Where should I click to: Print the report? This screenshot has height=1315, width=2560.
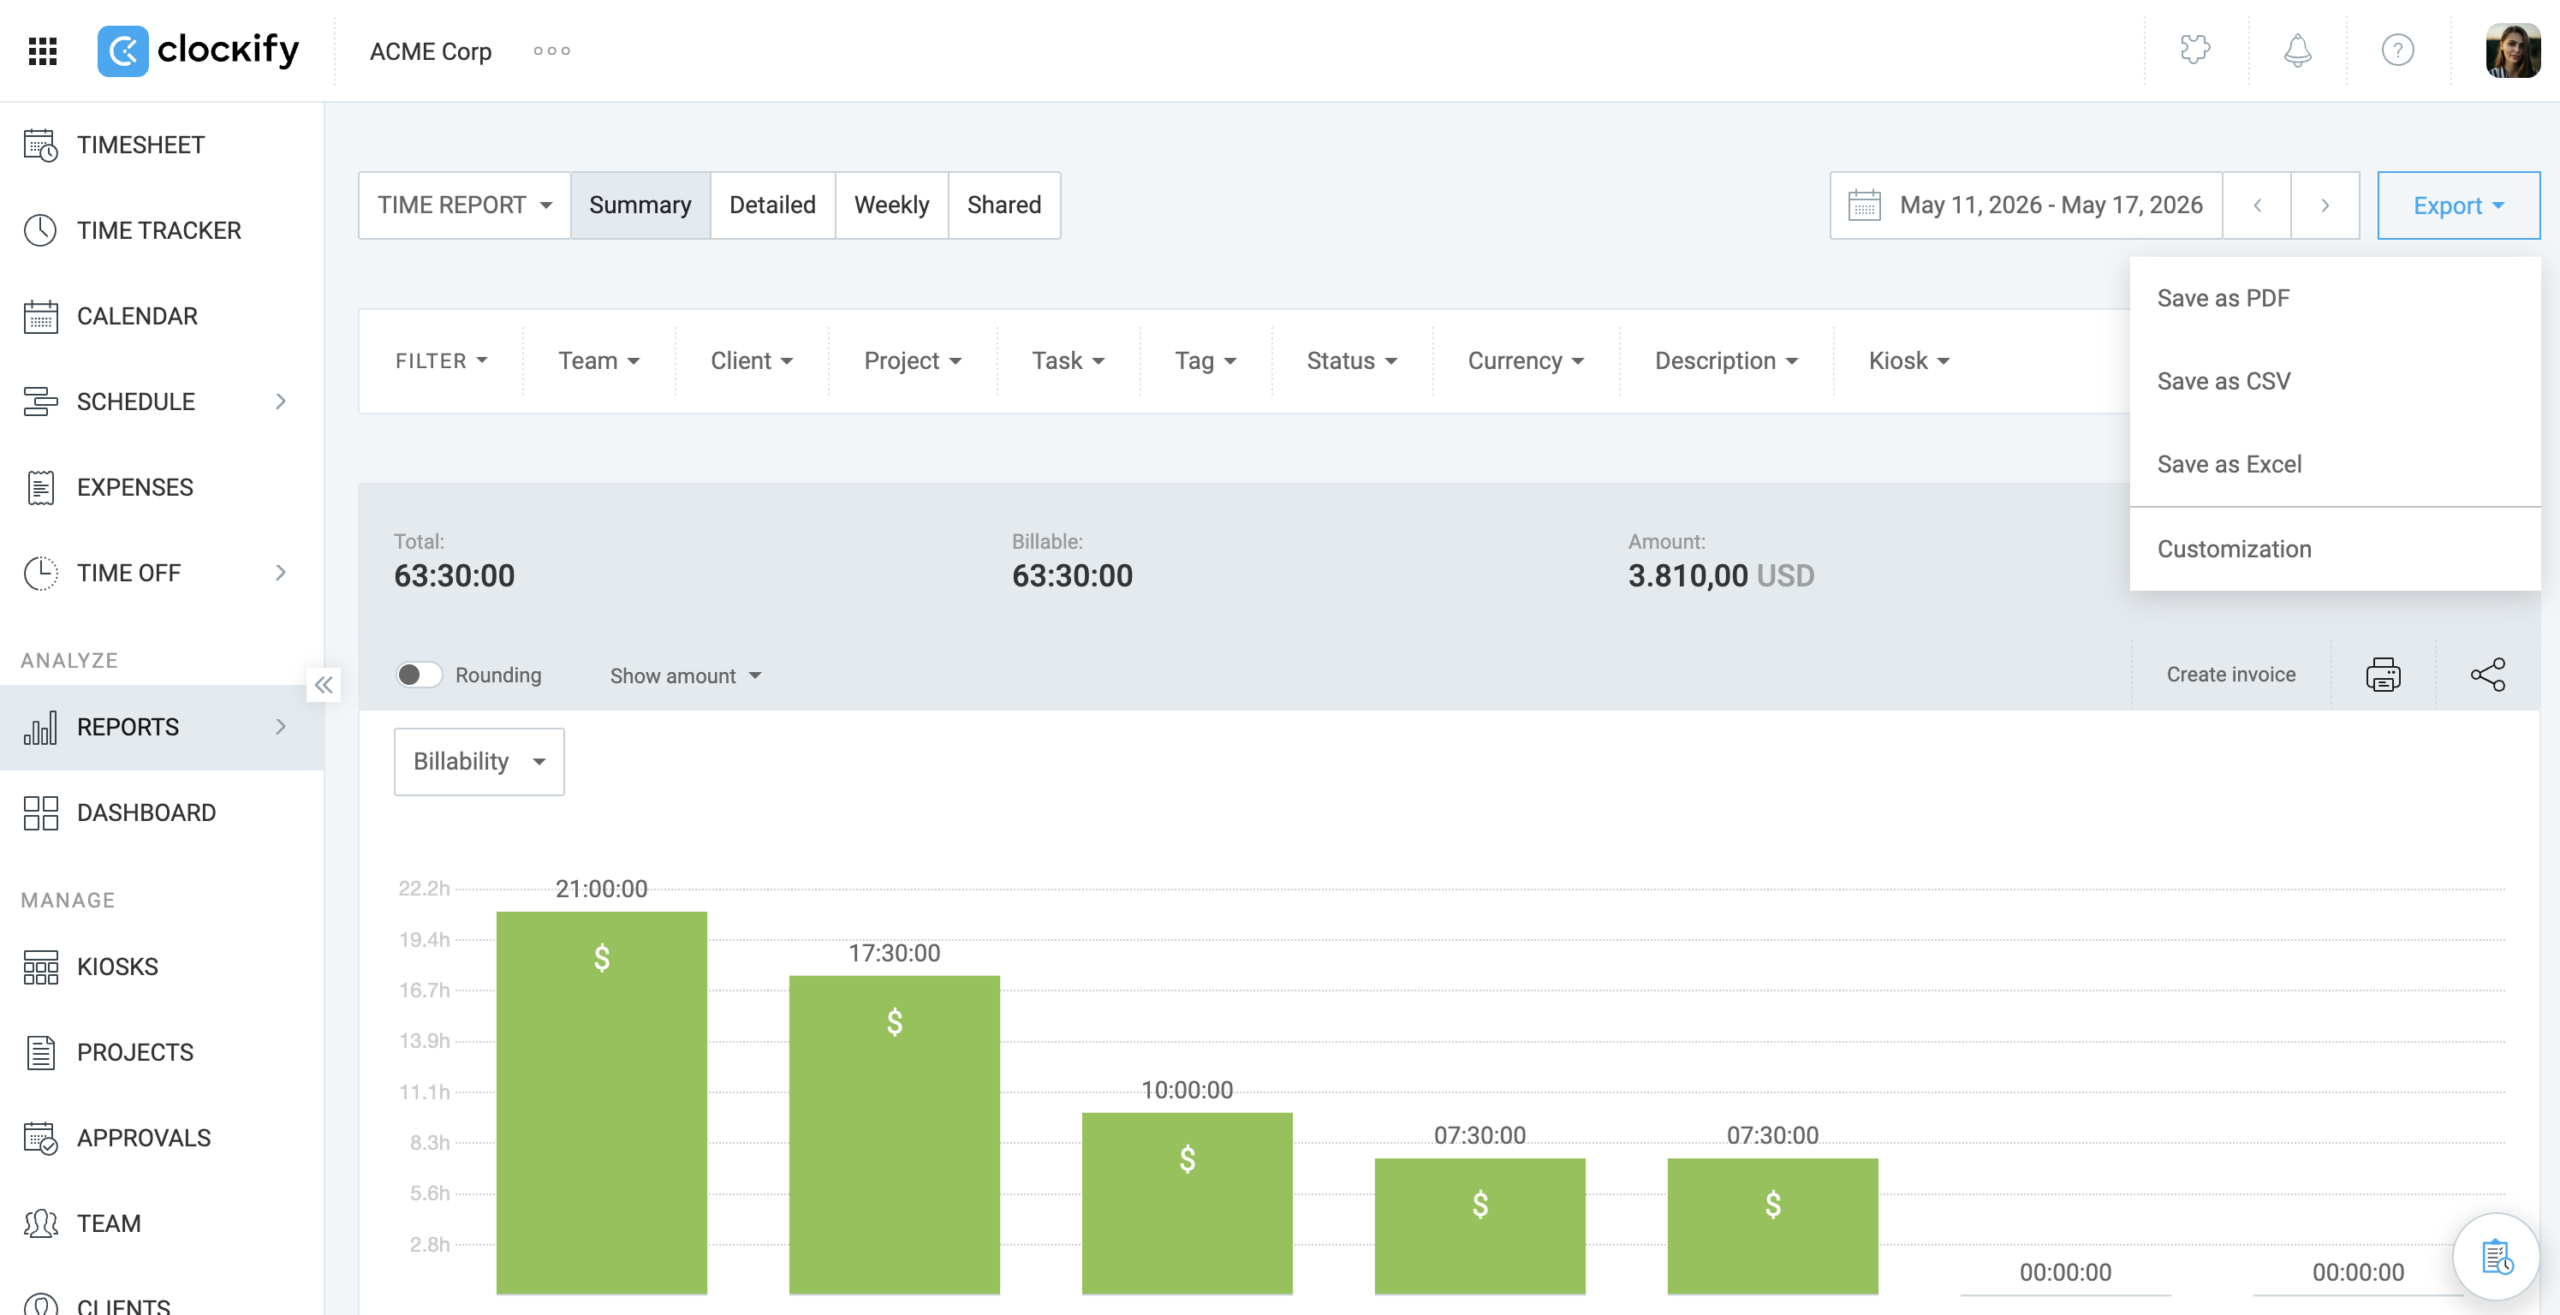(x=2383, y=675)
